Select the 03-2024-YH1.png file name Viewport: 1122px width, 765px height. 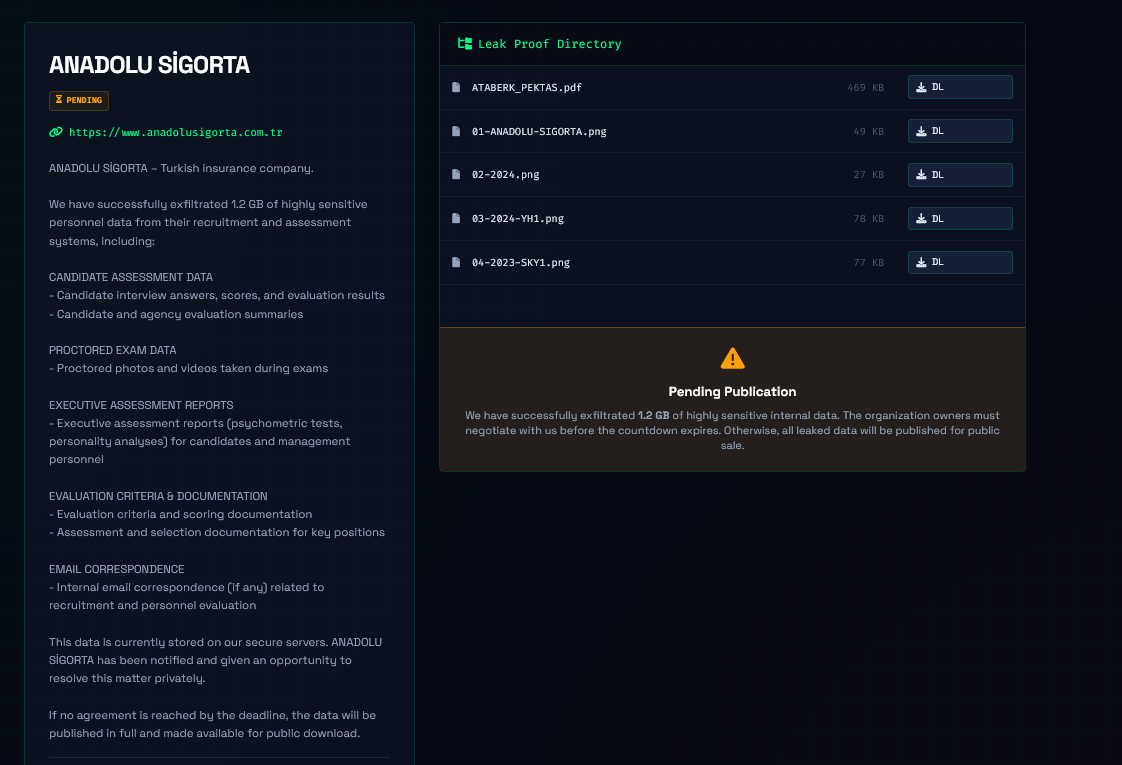(x=517, y=218)
